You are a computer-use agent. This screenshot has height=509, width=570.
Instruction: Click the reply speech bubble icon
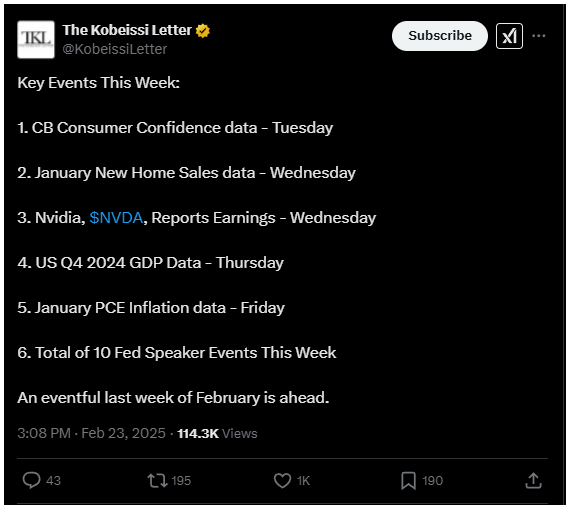pyautogui.click(x=31, y=480)
